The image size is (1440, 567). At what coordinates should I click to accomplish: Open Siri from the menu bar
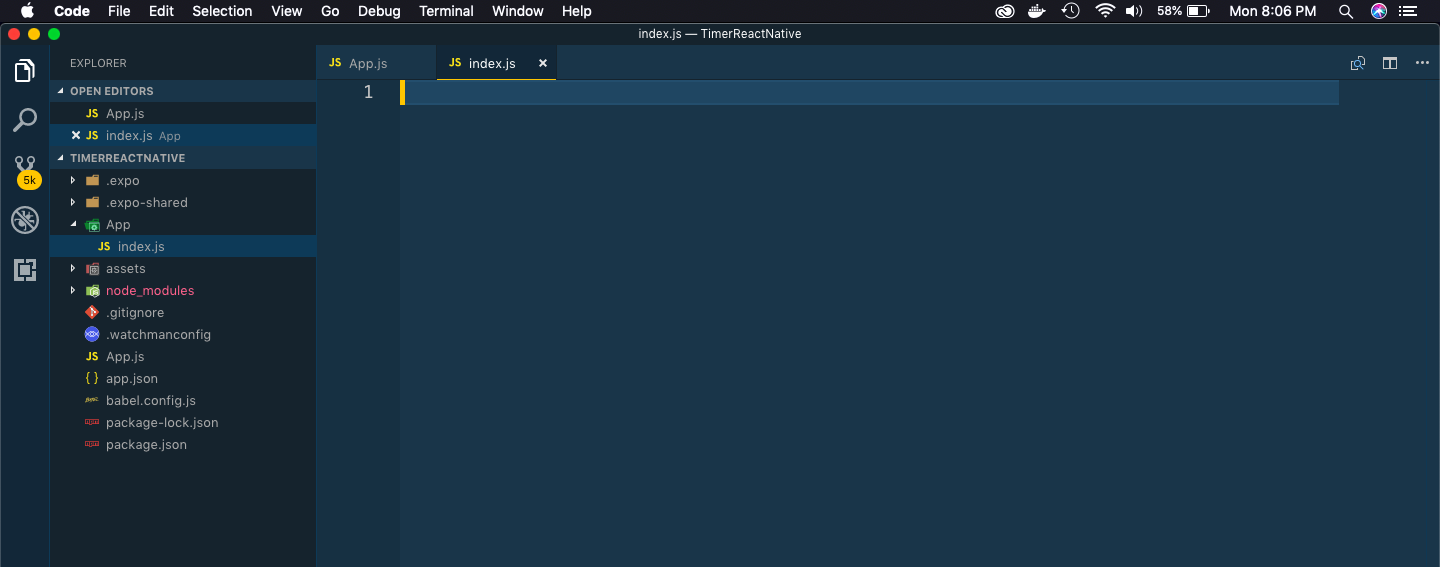tap(1379, 11)
